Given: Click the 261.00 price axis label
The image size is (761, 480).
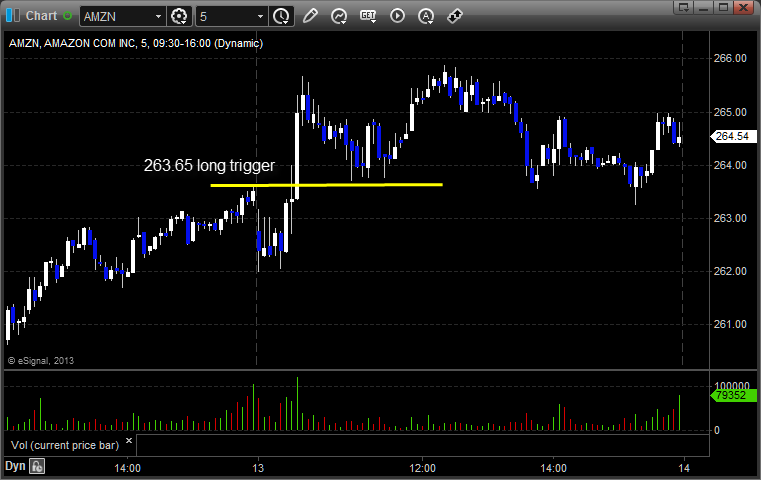Looking at the screenshot, I should [730, 324].
